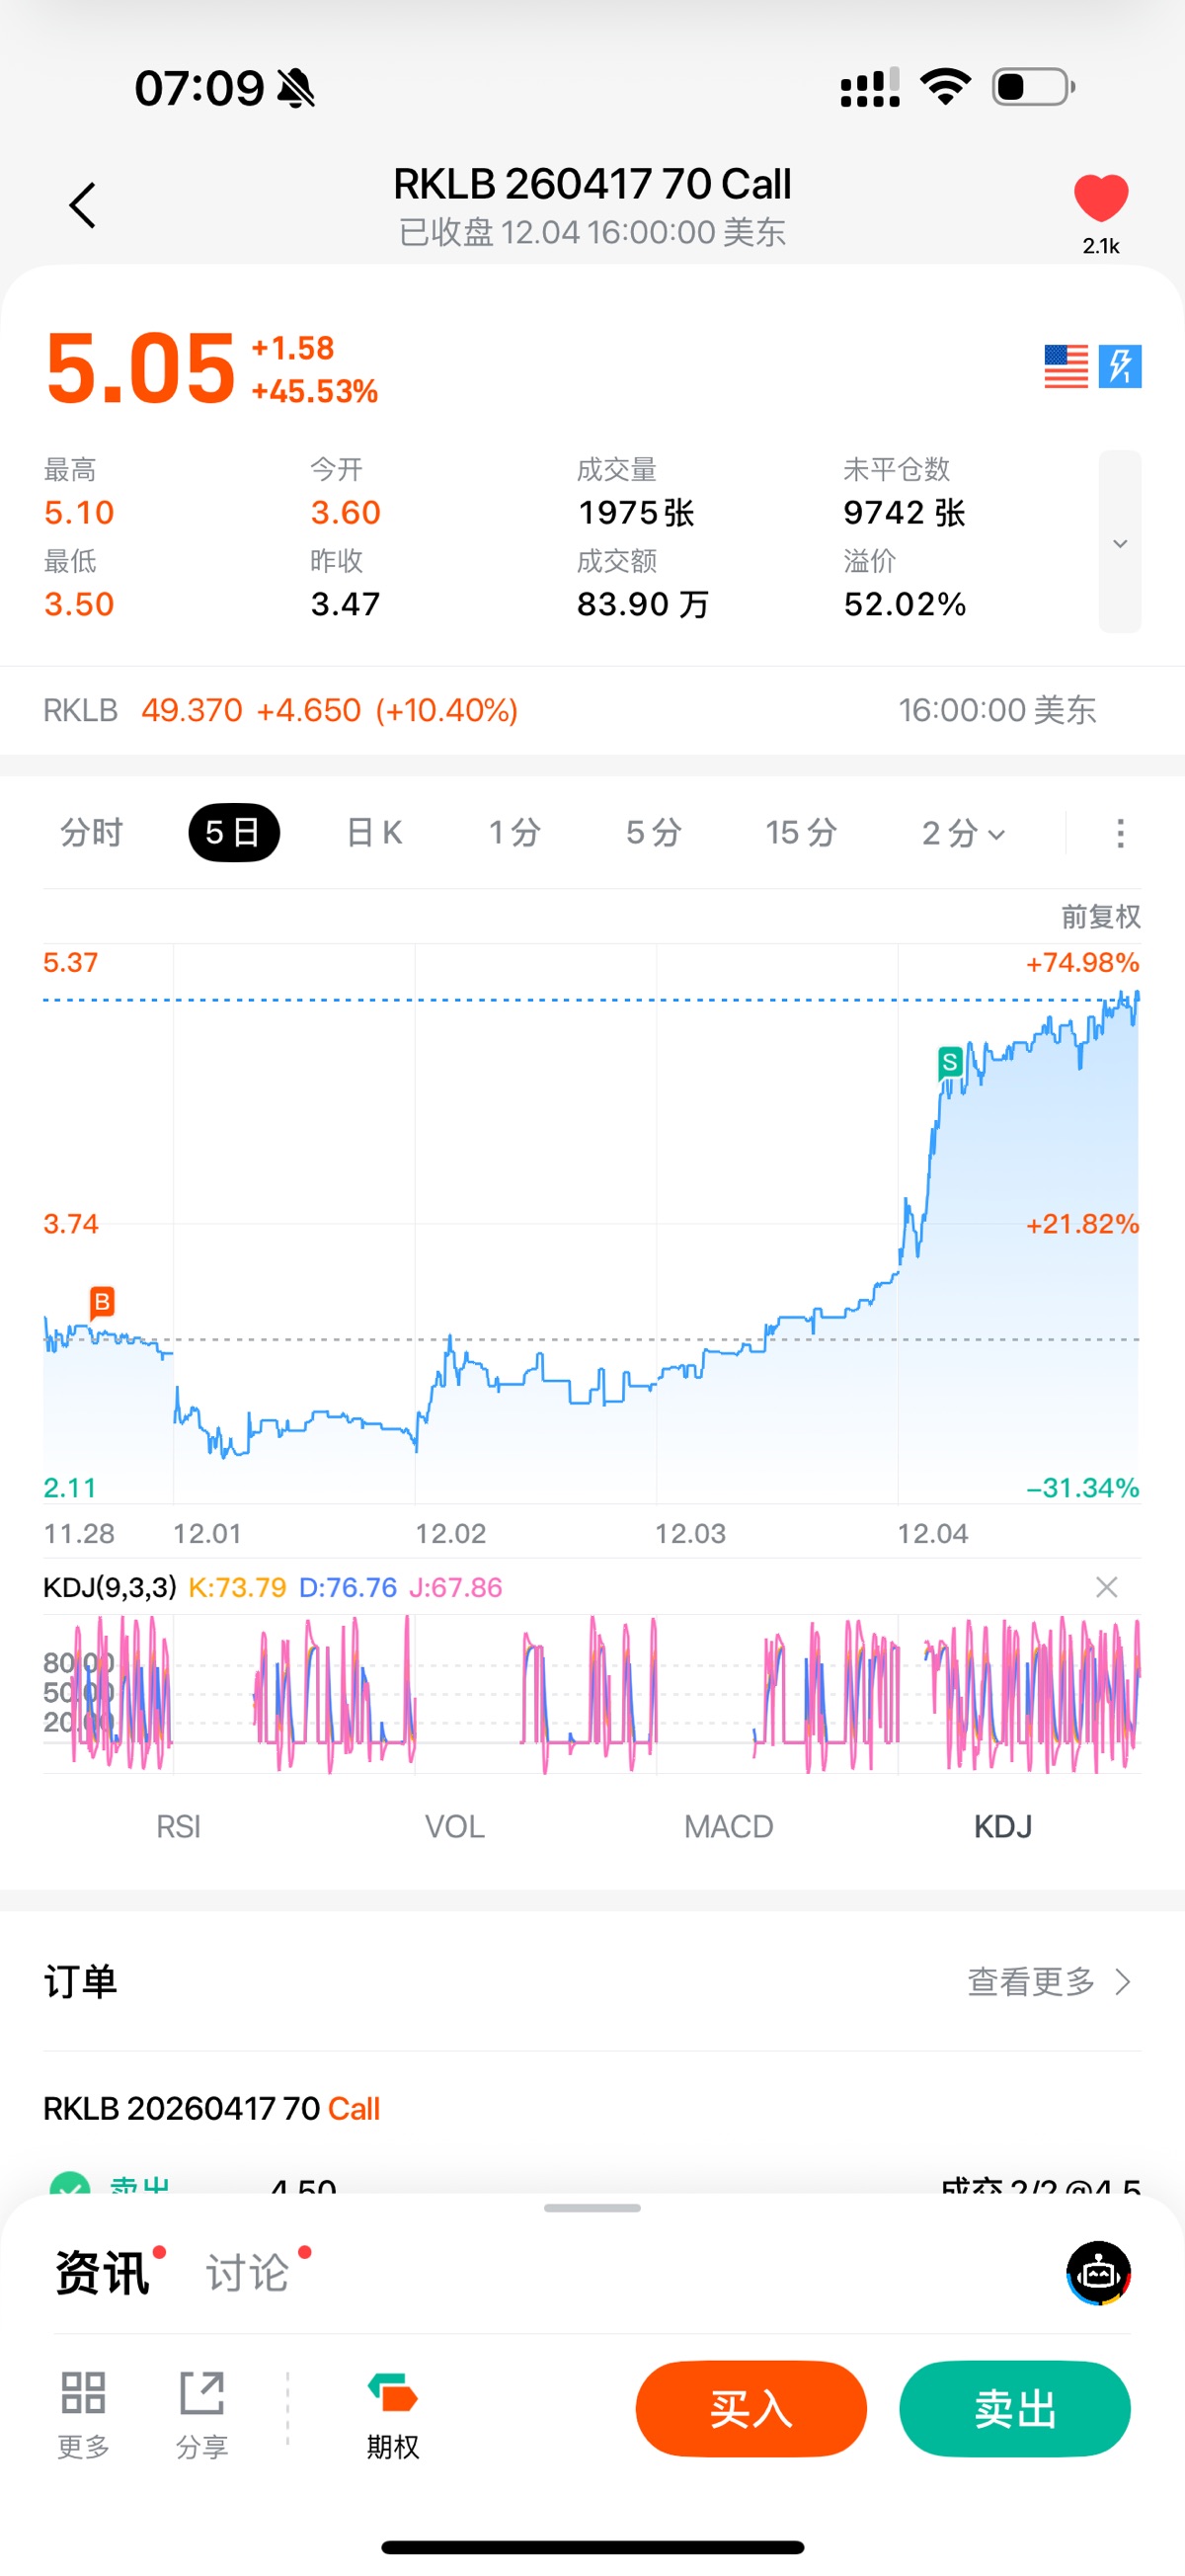Close the KDJ indicator panel
Image resolution: width=1185 pixels, height=2576 pixels.
tap(1106, 1587)
